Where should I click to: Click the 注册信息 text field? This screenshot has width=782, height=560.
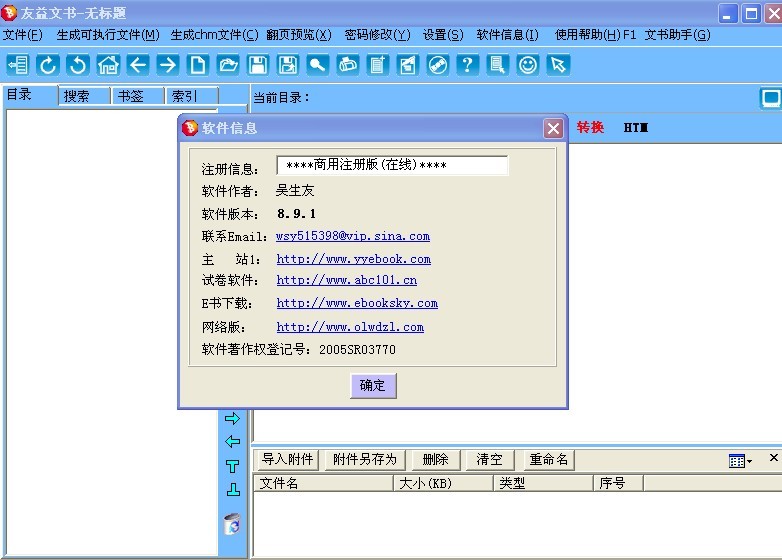(392, 166)
